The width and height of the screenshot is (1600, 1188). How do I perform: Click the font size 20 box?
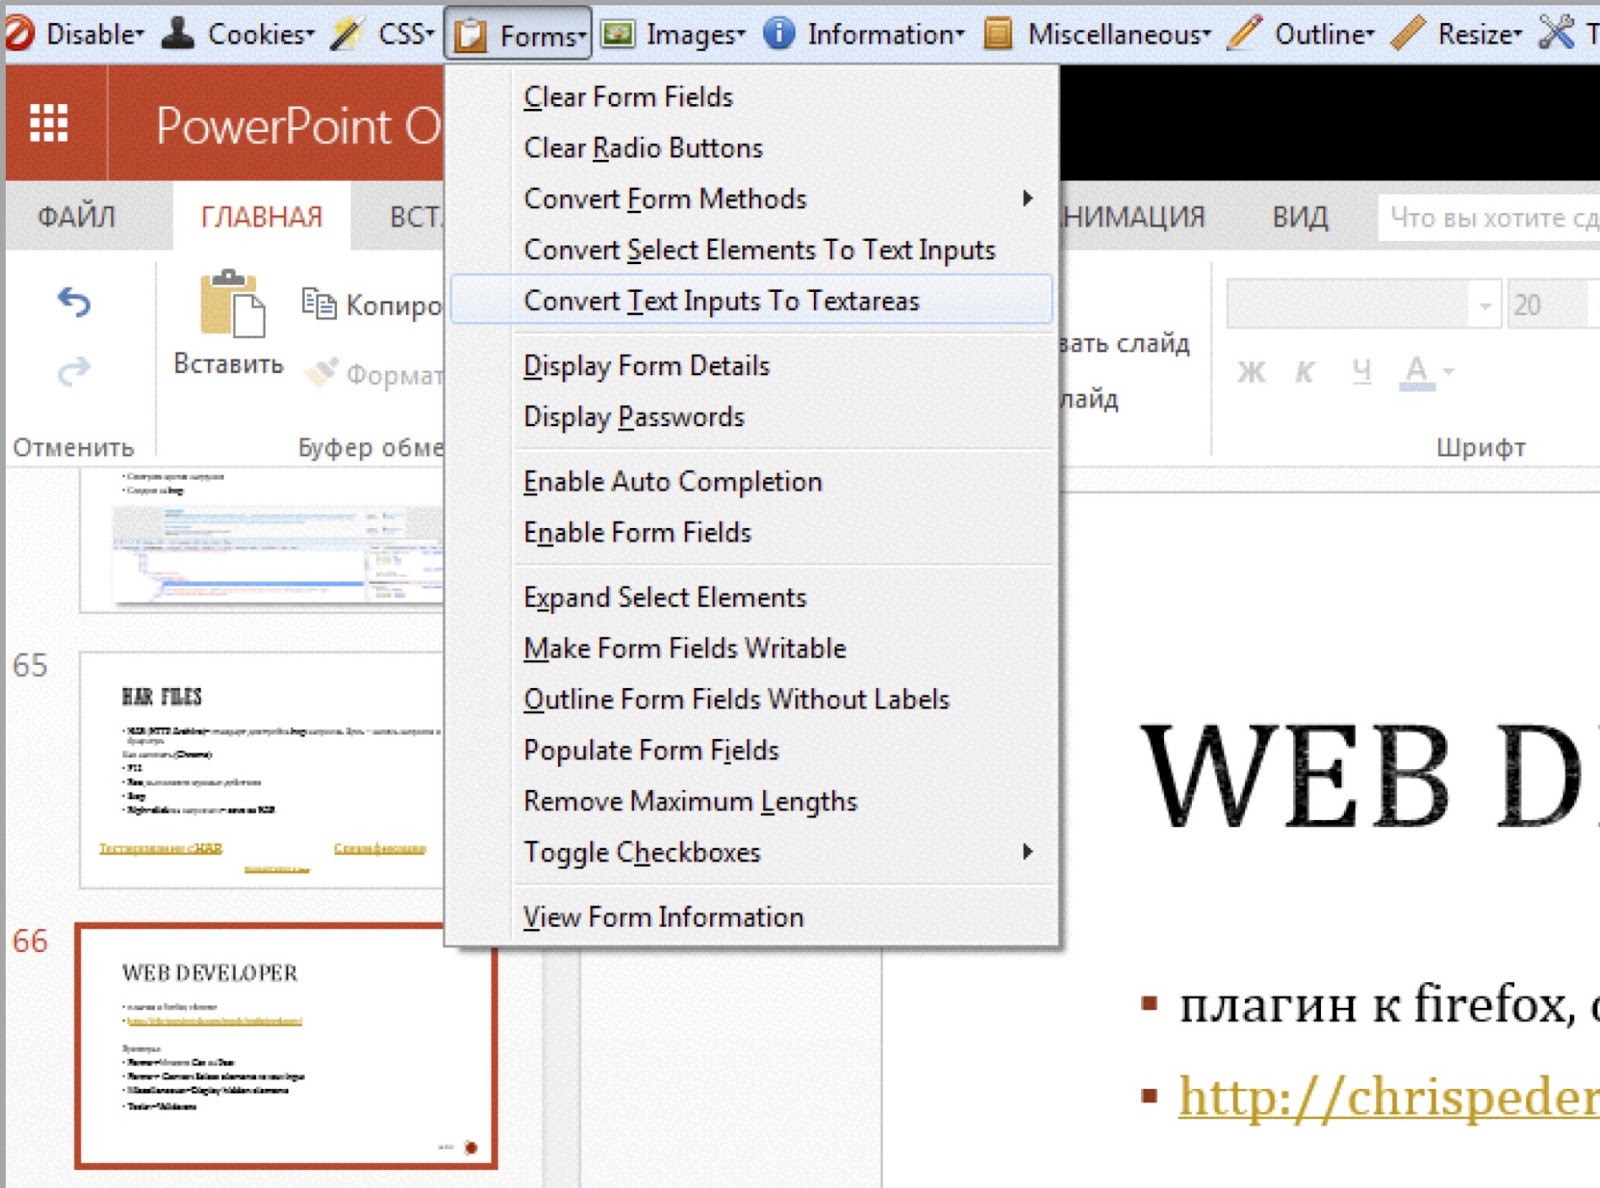pyautogui.click(x=1548, y=305)
